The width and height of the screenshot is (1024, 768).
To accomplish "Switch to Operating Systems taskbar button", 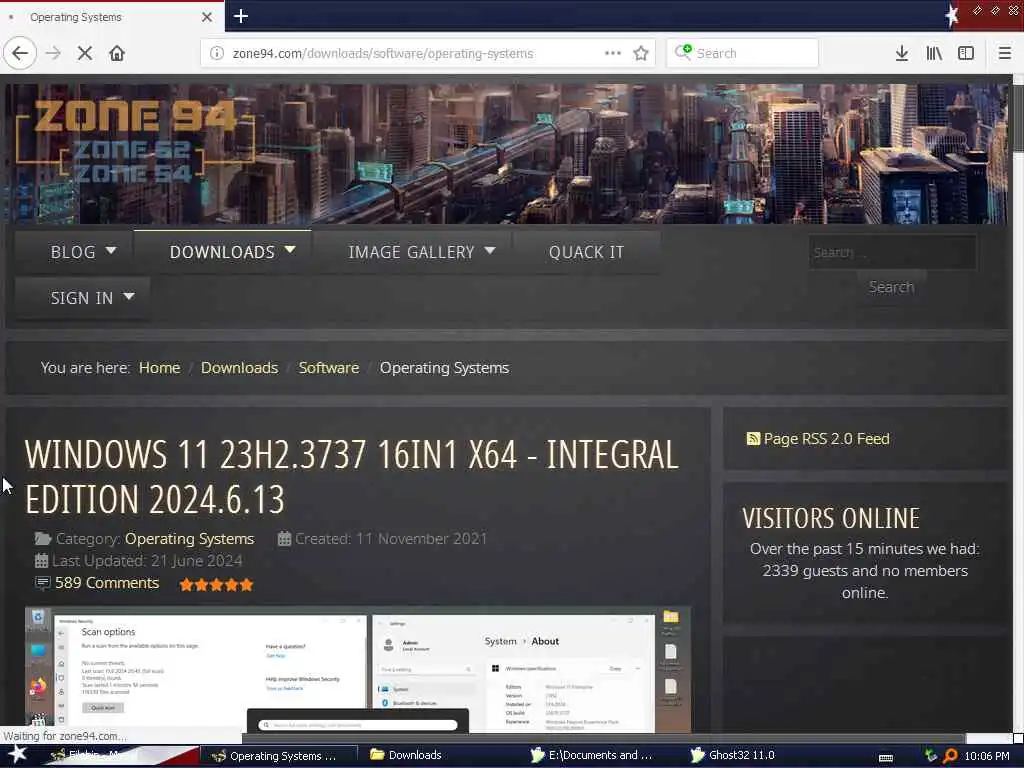I will pyautogui.click(x=278, y=756).
